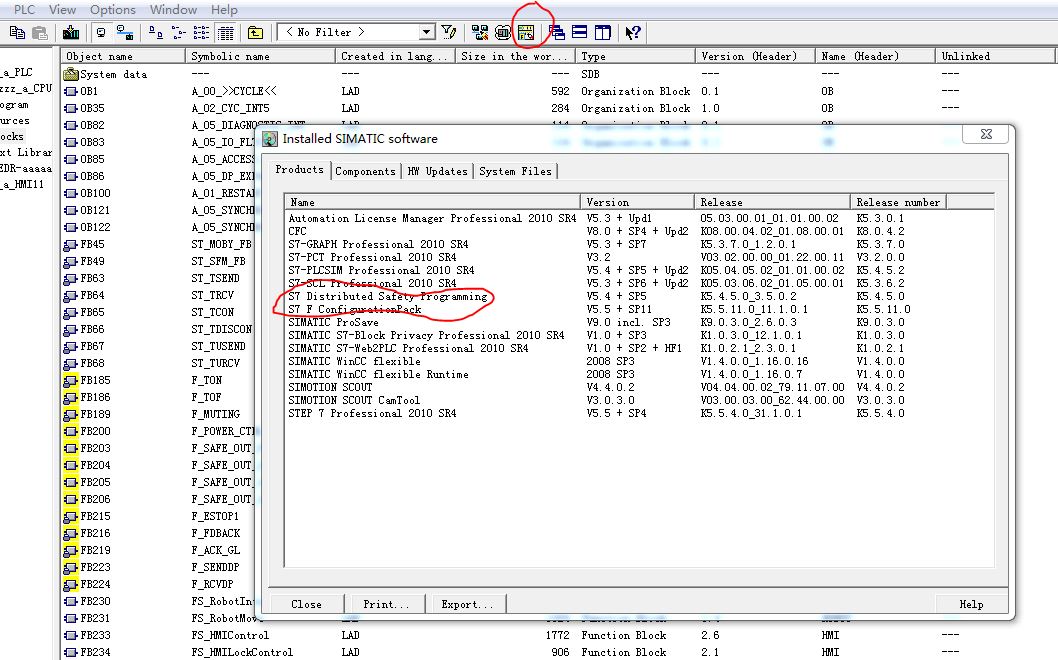Click the context Help arrow icon
This screenshot has height=660, width=1058.
tap(632, 32)
